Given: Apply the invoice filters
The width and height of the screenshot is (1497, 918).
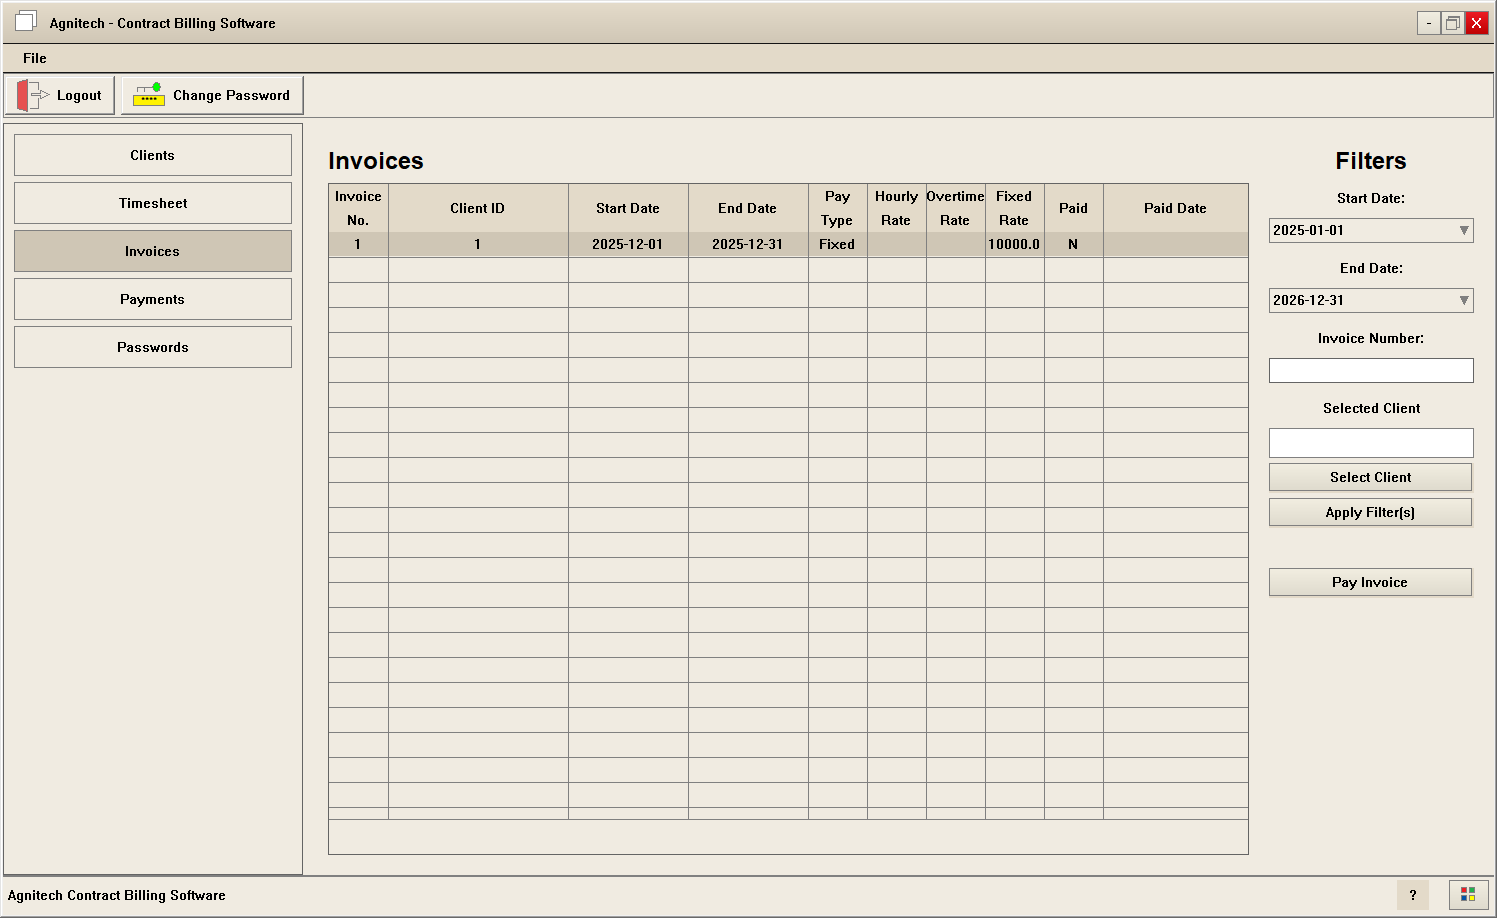Looking at the screenshot, I should click(1370, 512).
